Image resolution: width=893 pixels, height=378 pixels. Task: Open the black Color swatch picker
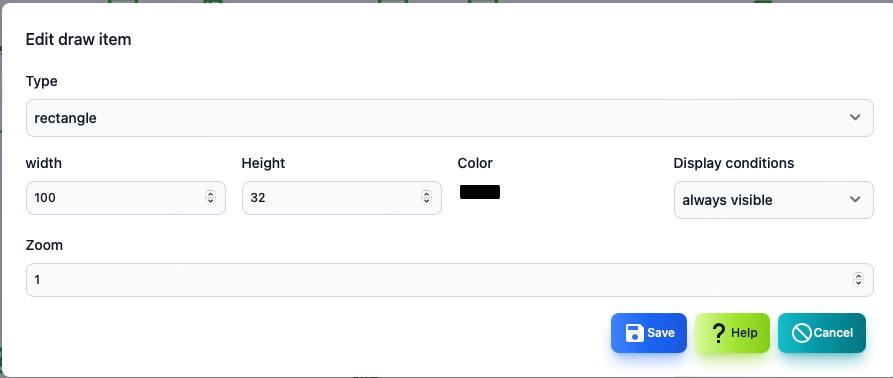click(480, 192)
